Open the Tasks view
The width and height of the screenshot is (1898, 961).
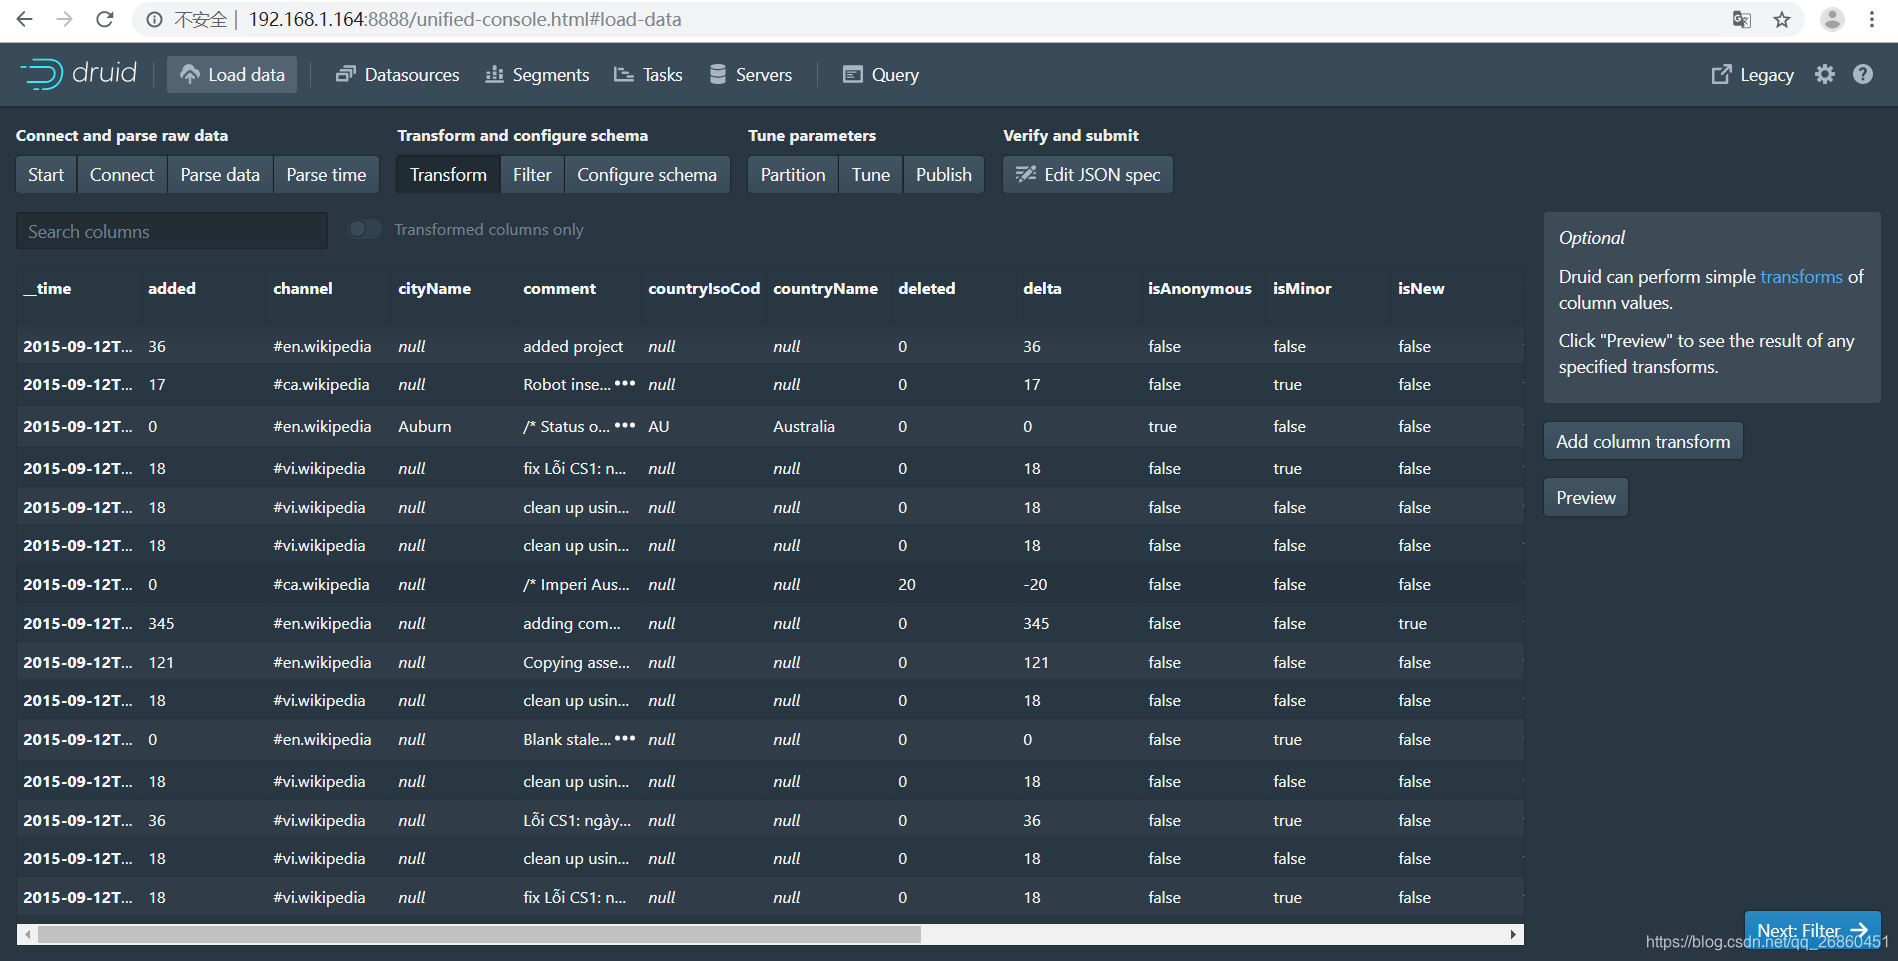click(648, 74)
